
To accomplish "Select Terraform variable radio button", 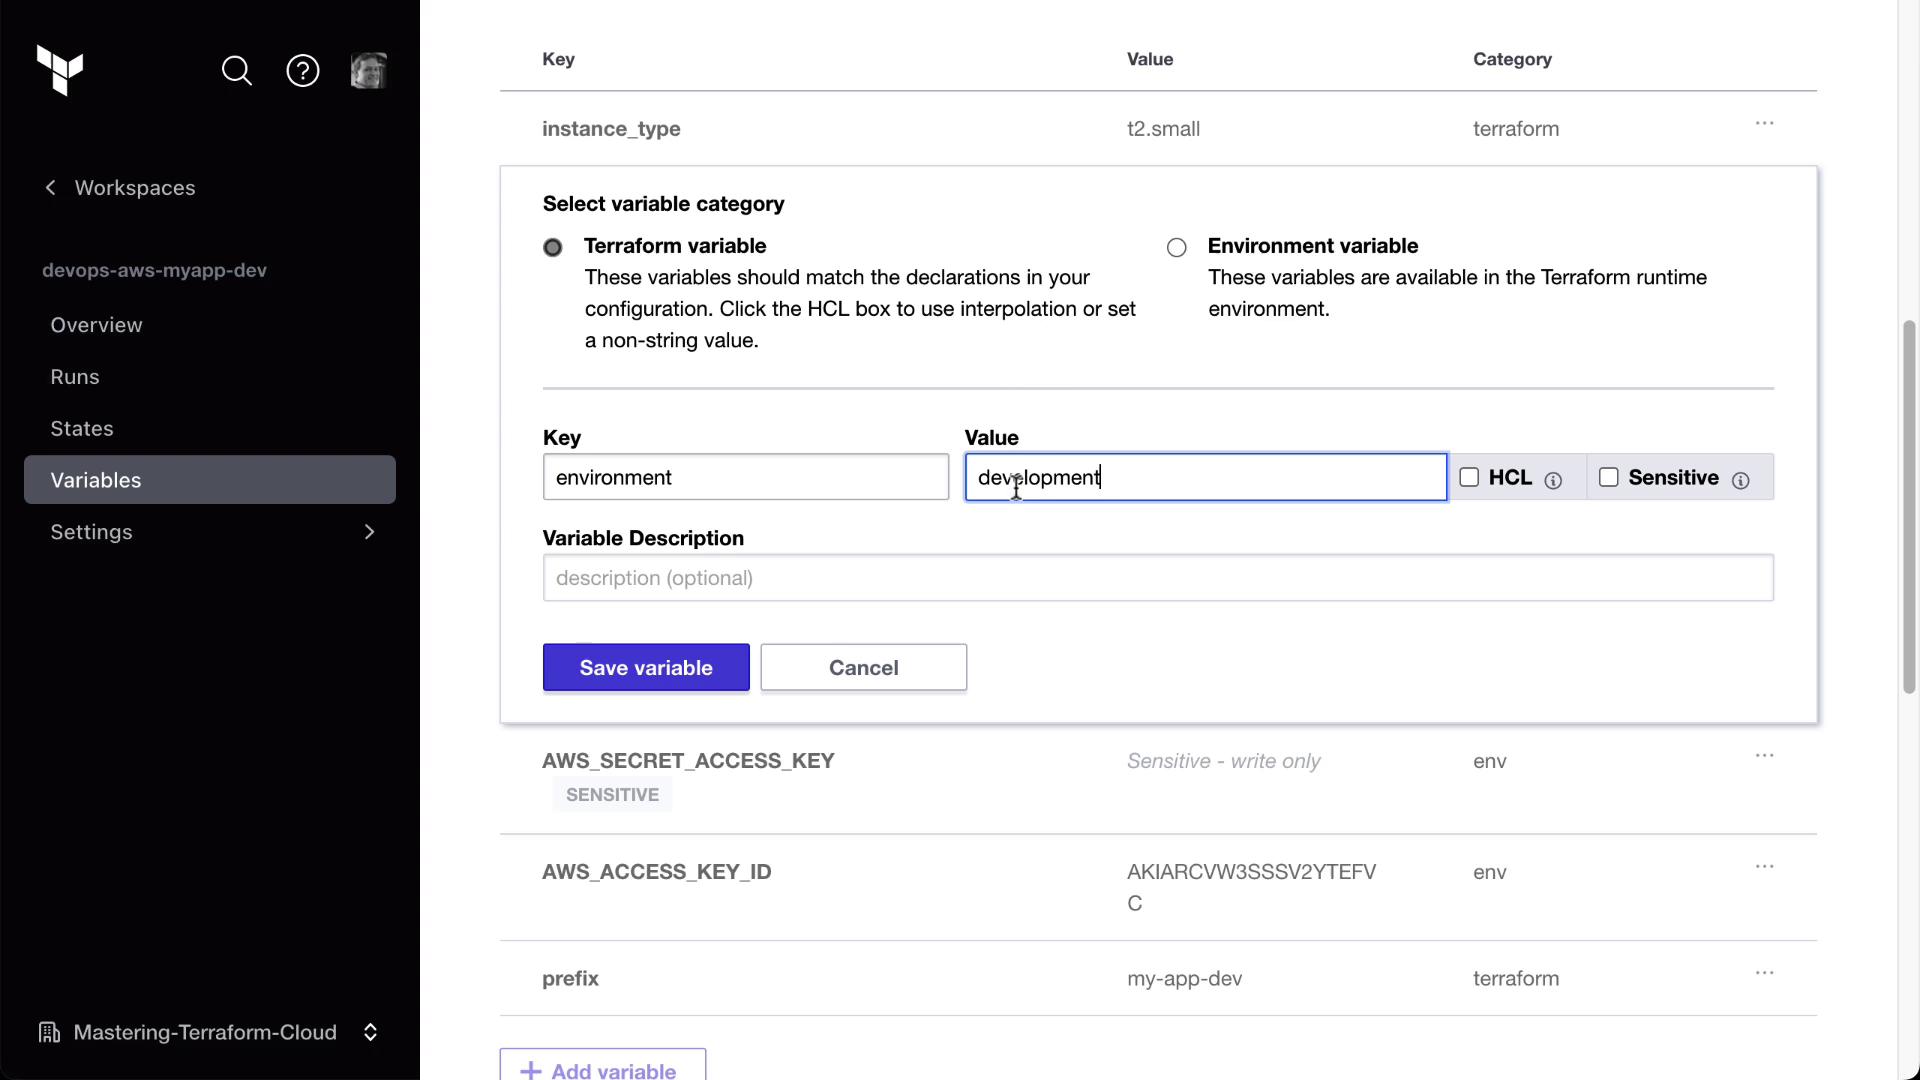I will [553, 247].
